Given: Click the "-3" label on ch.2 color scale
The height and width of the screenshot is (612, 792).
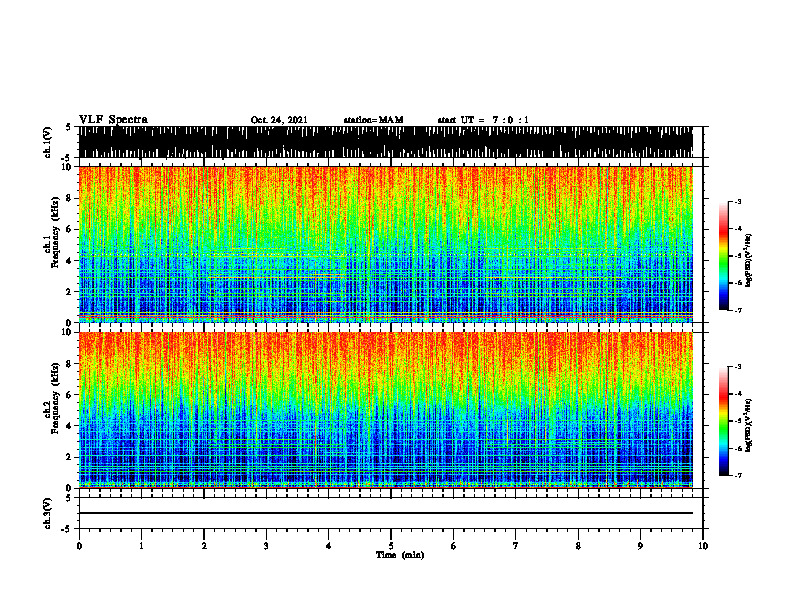Looking at the screenshot, I should click(x=738, y=367).
